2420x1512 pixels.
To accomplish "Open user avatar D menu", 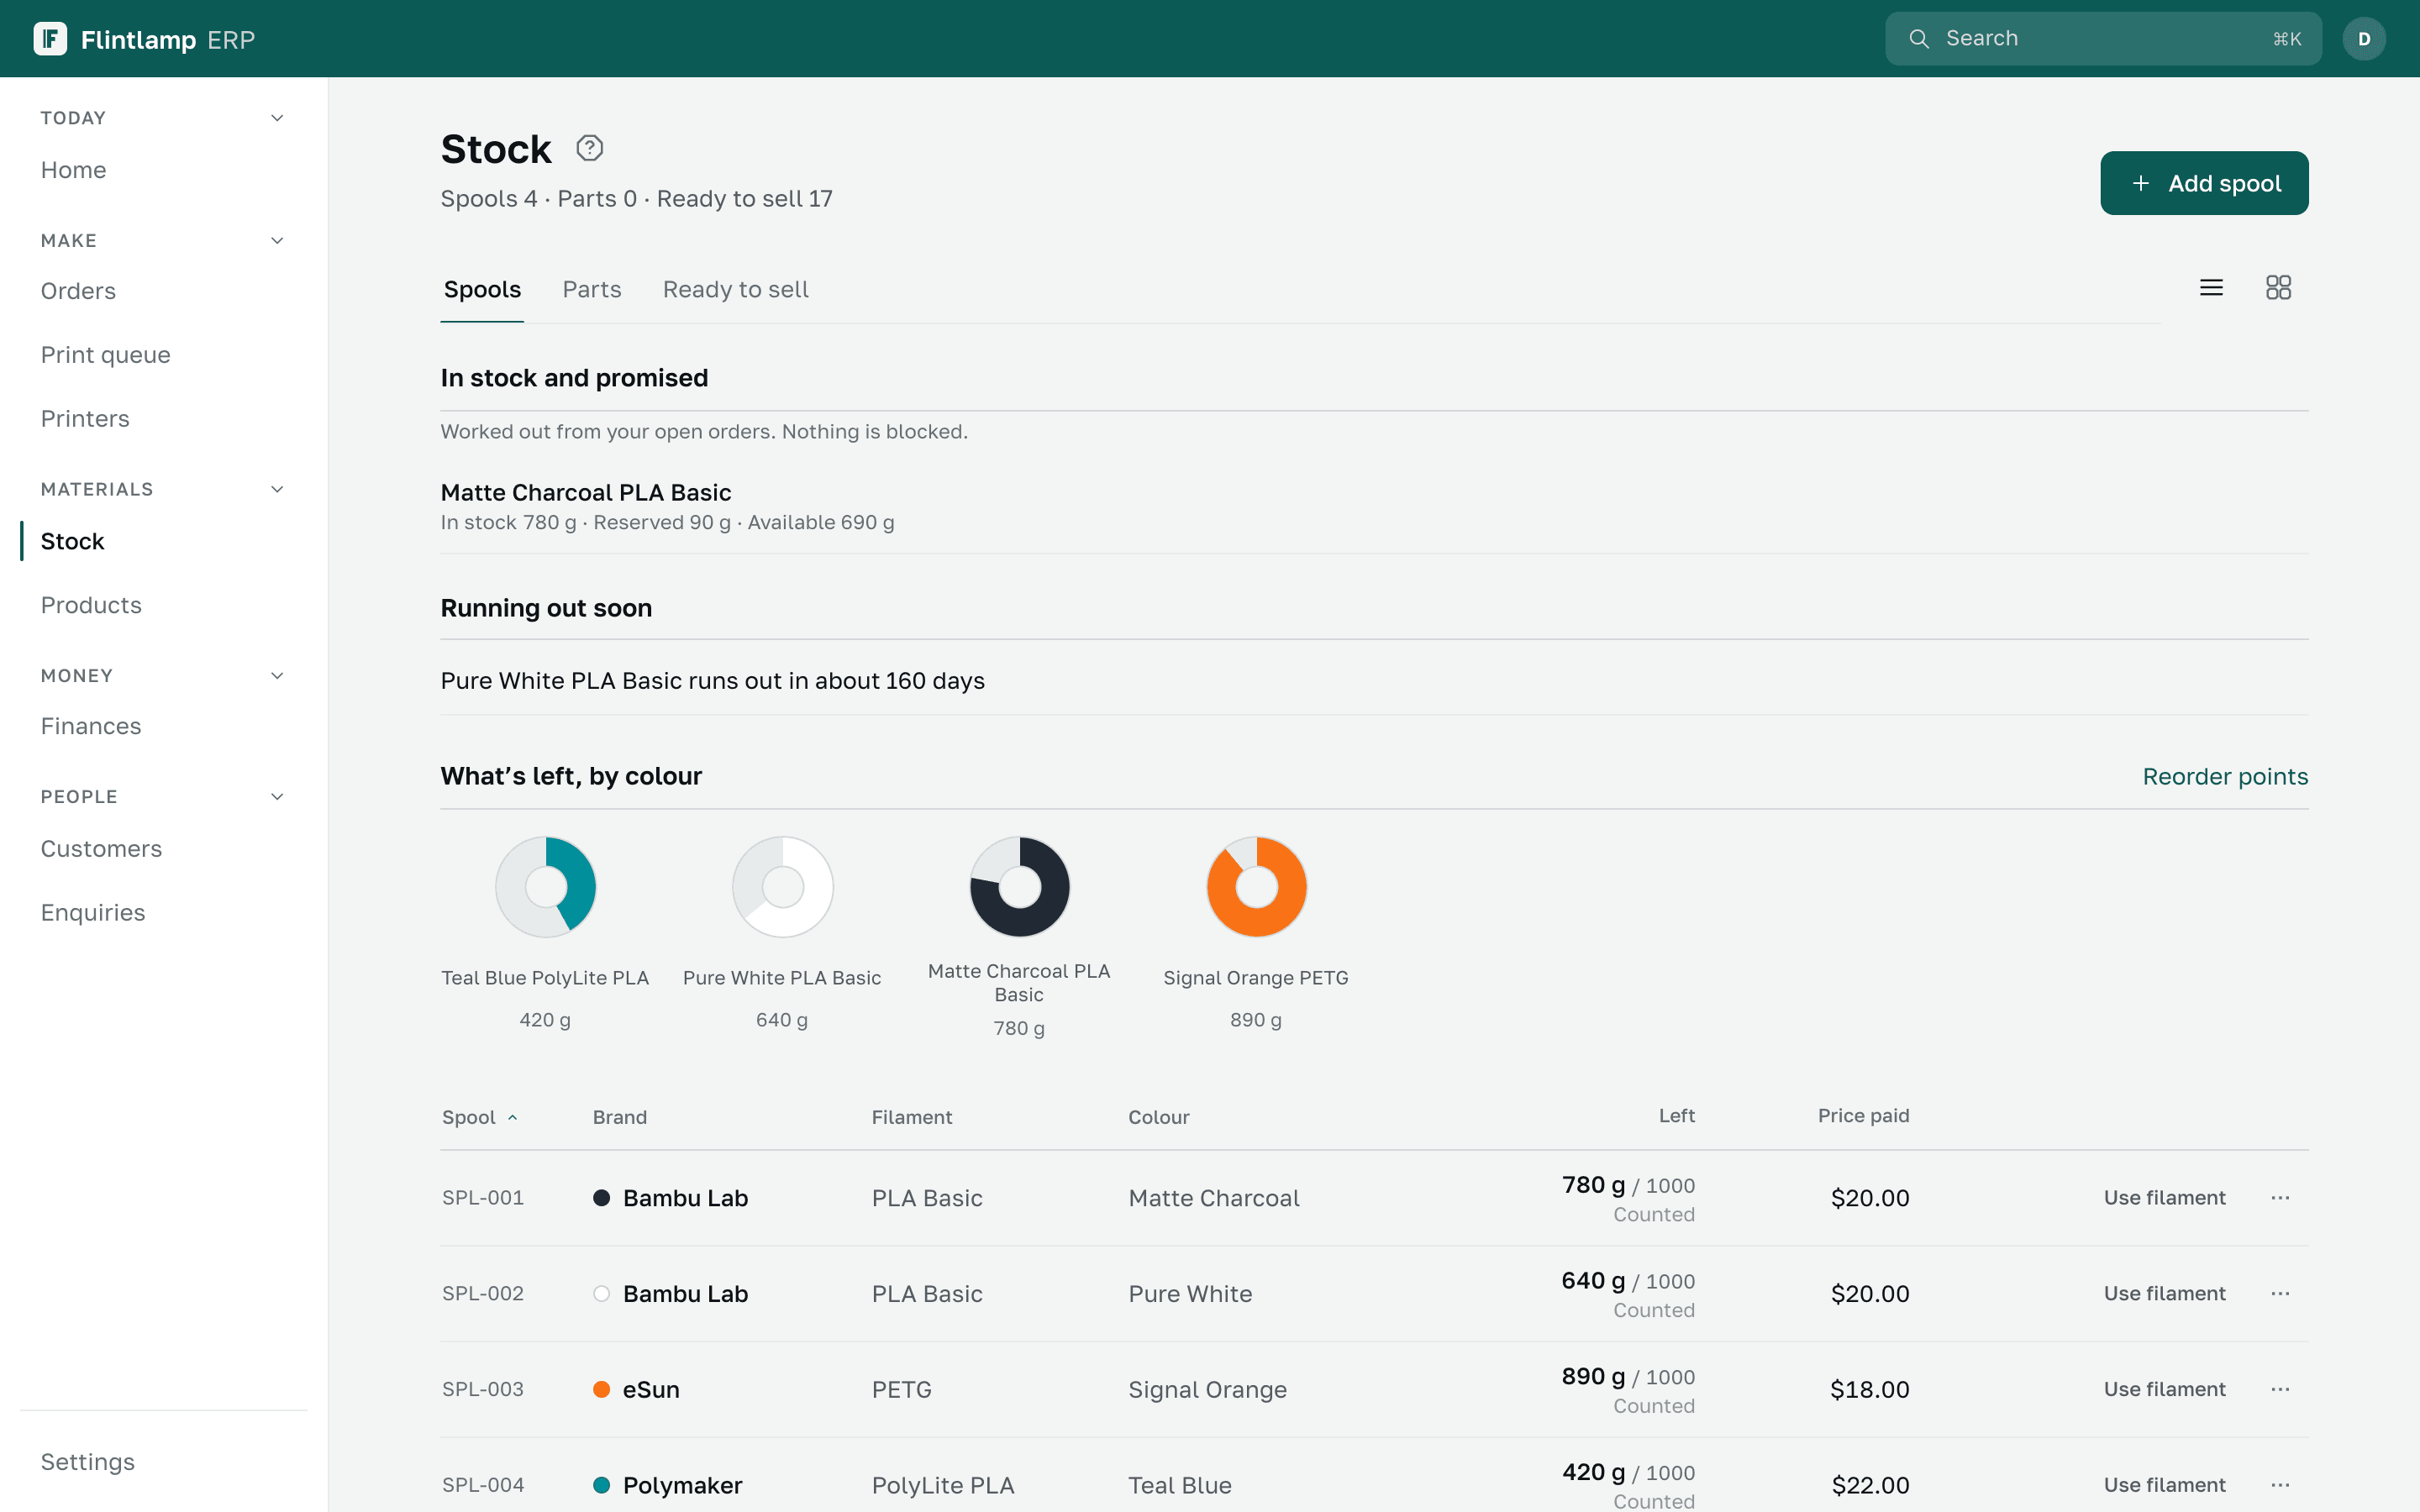I will click(x=2364, y=39).
